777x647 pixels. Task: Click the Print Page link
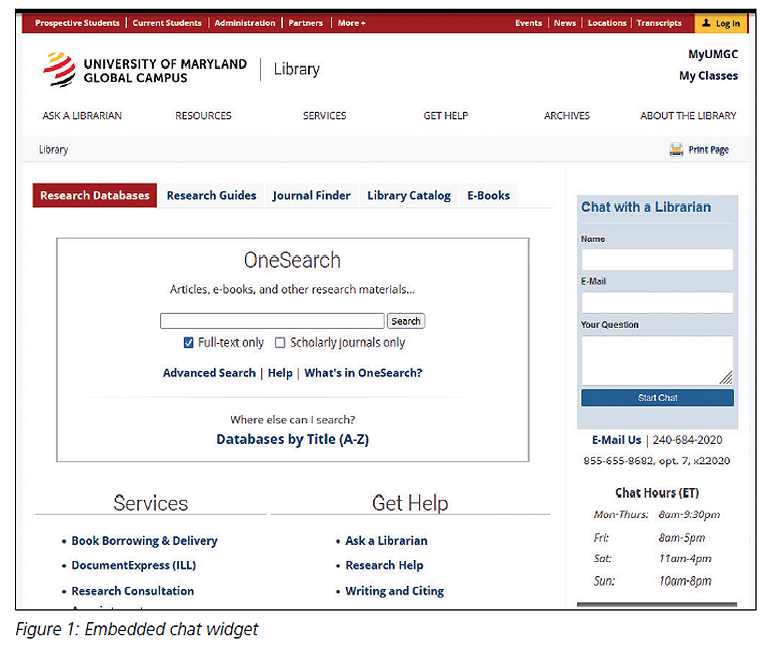click(x=708, y=150)
